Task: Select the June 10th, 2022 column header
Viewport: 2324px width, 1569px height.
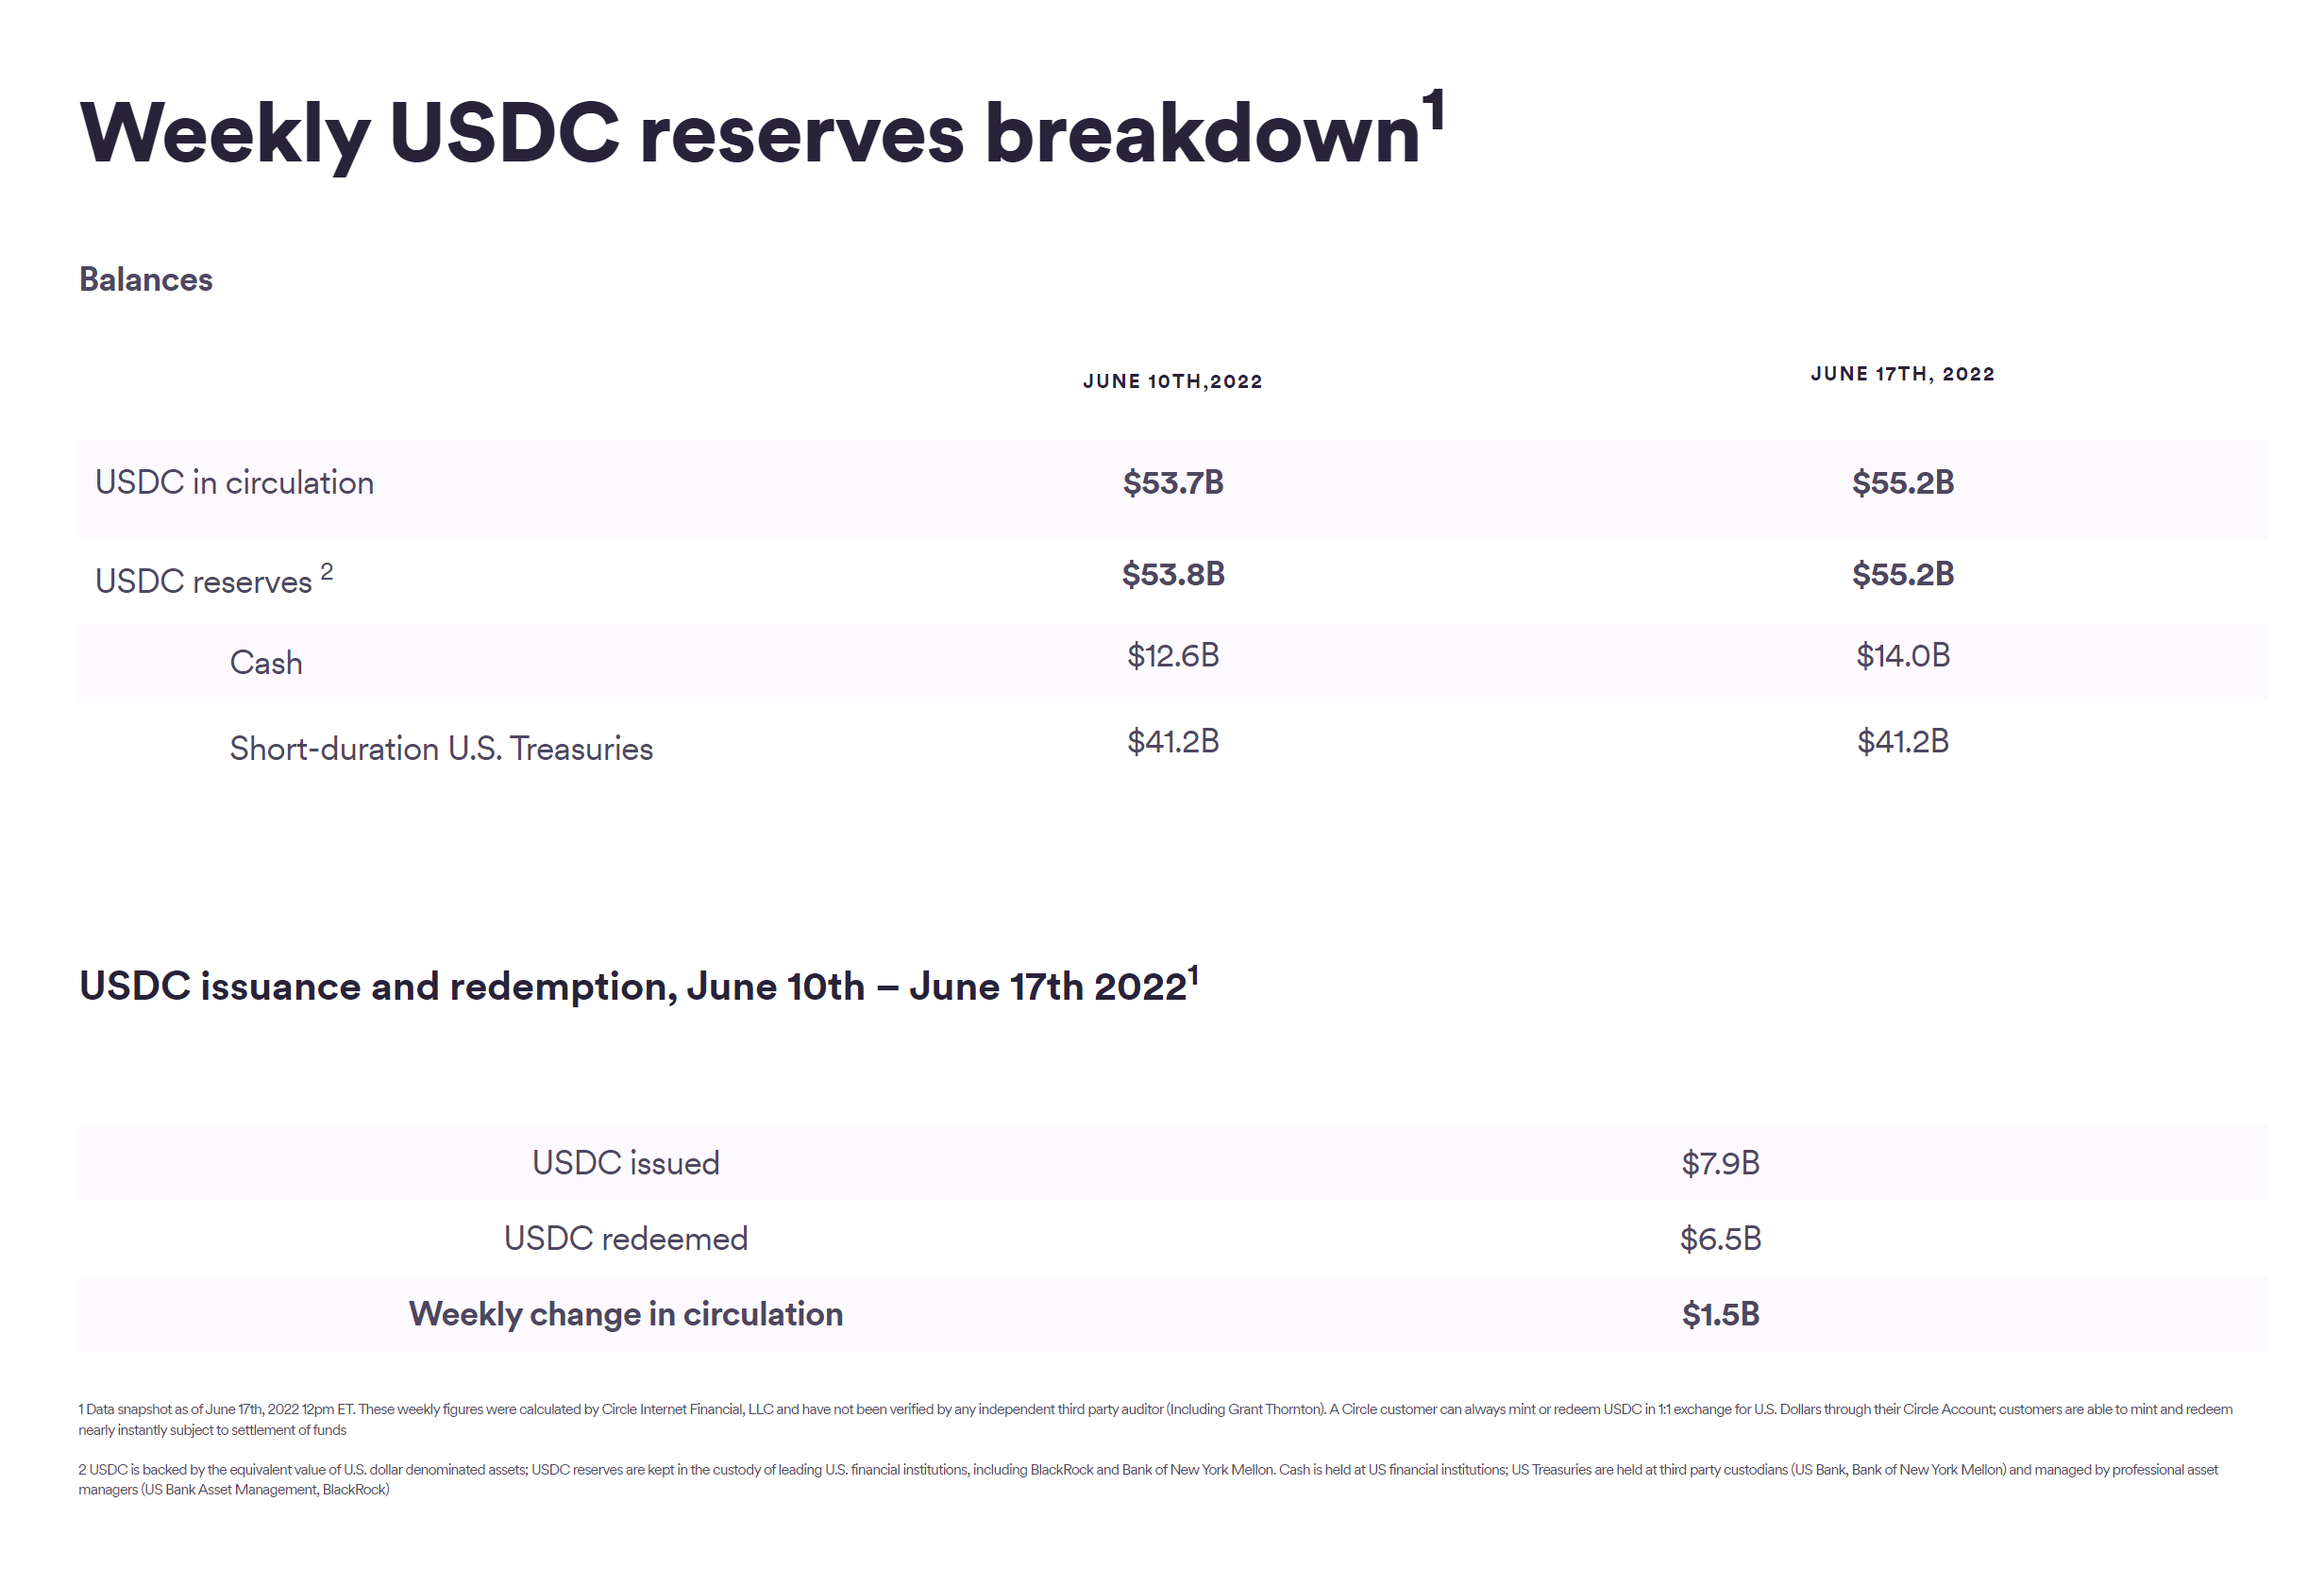Action: 1172,381
